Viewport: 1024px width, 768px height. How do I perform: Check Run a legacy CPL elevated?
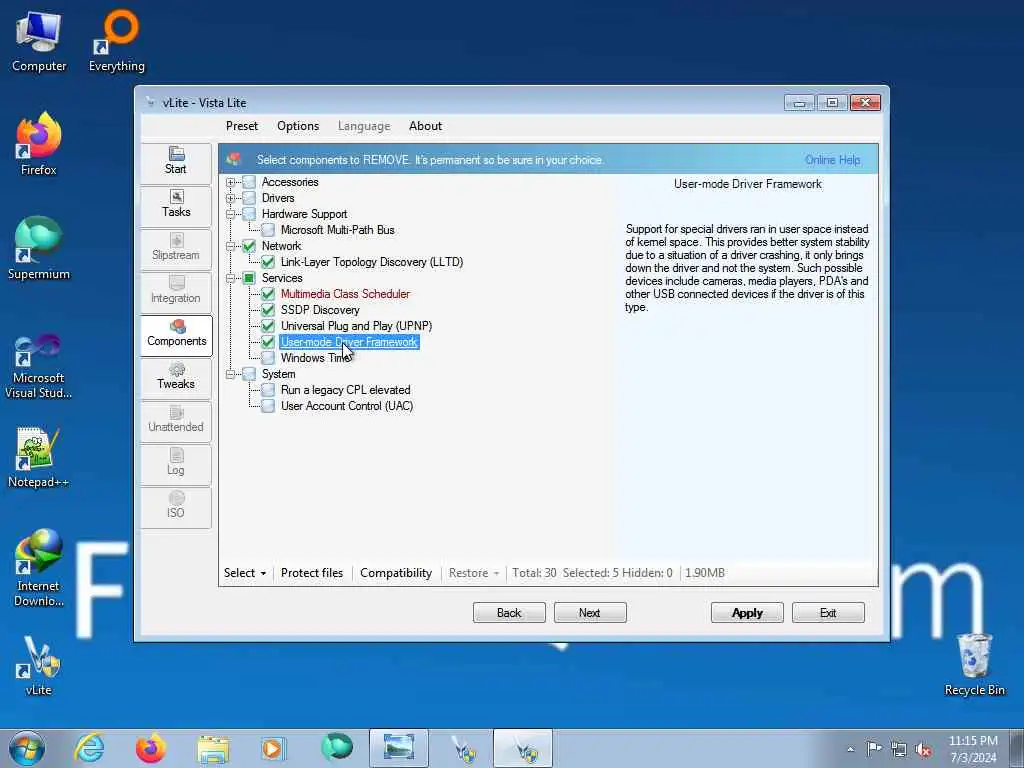tap(268, 390)
